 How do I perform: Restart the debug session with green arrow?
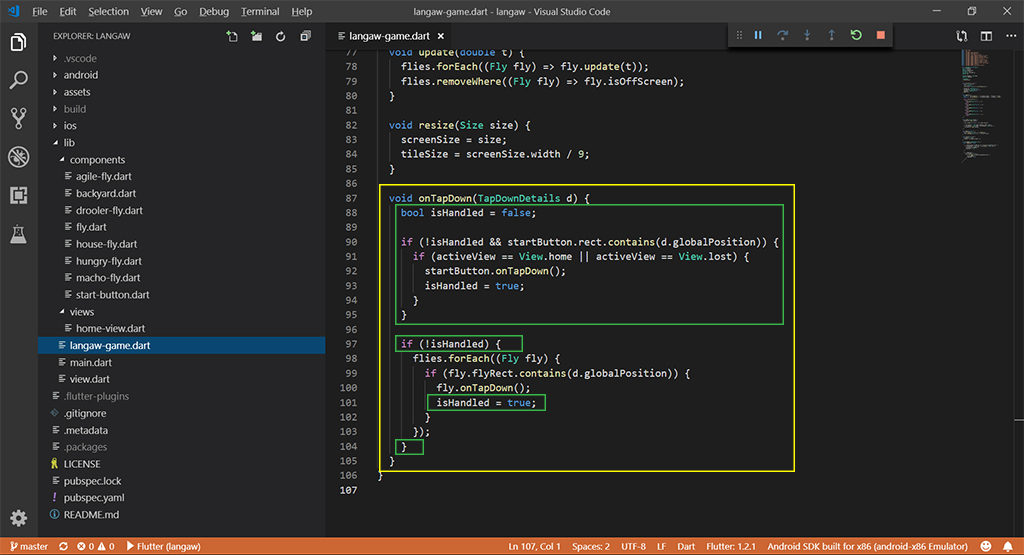click(856, 36)
